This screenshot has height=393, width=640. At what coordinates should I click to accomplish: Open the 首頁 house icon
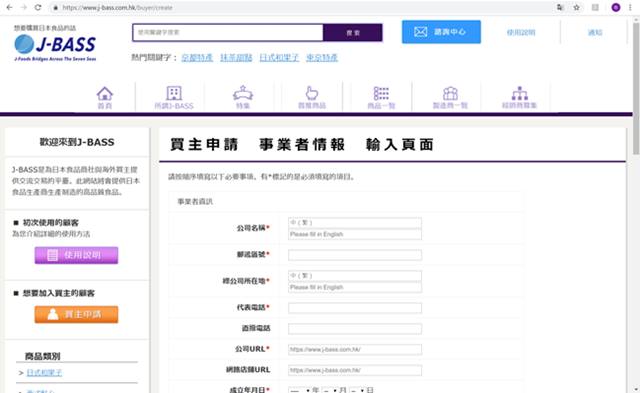[104, 93]
